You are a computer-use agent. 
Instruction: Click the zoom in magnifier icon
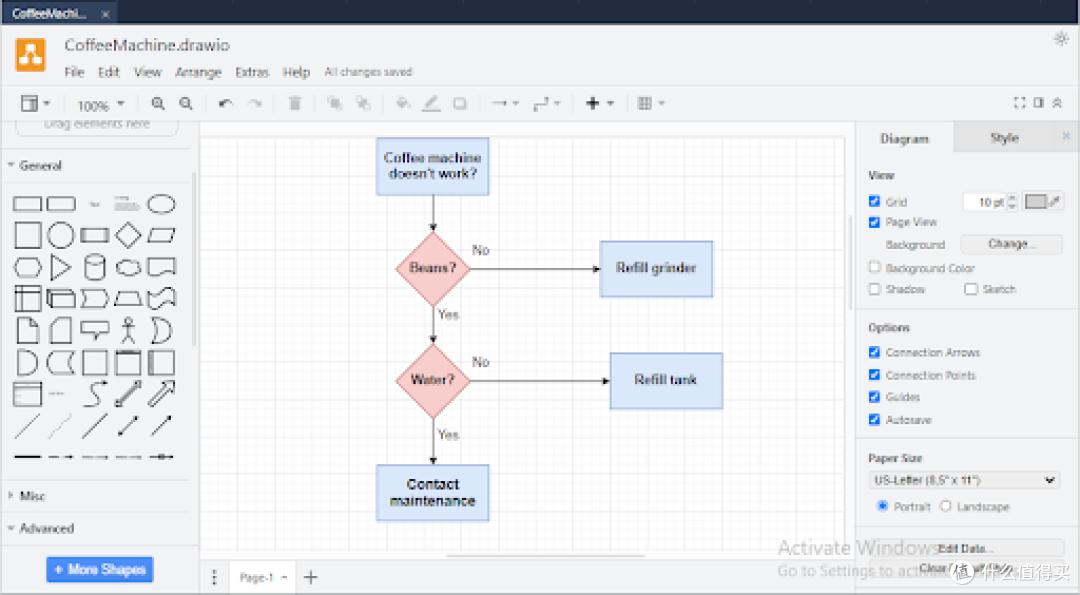[x=158, y=103]
